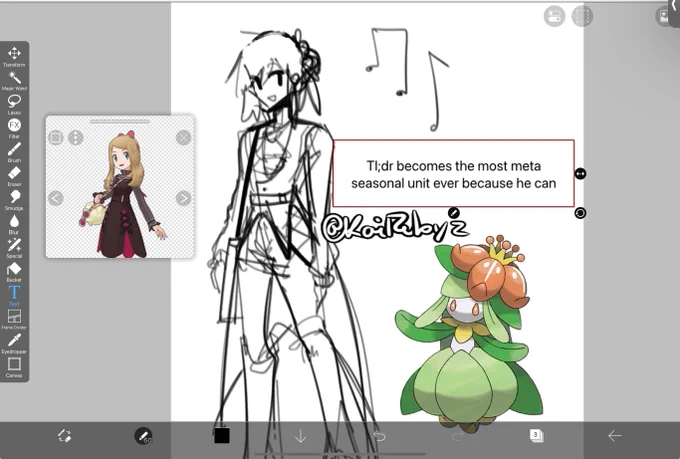Select the Special tool
Screen dimensions: 680x459
14,248
